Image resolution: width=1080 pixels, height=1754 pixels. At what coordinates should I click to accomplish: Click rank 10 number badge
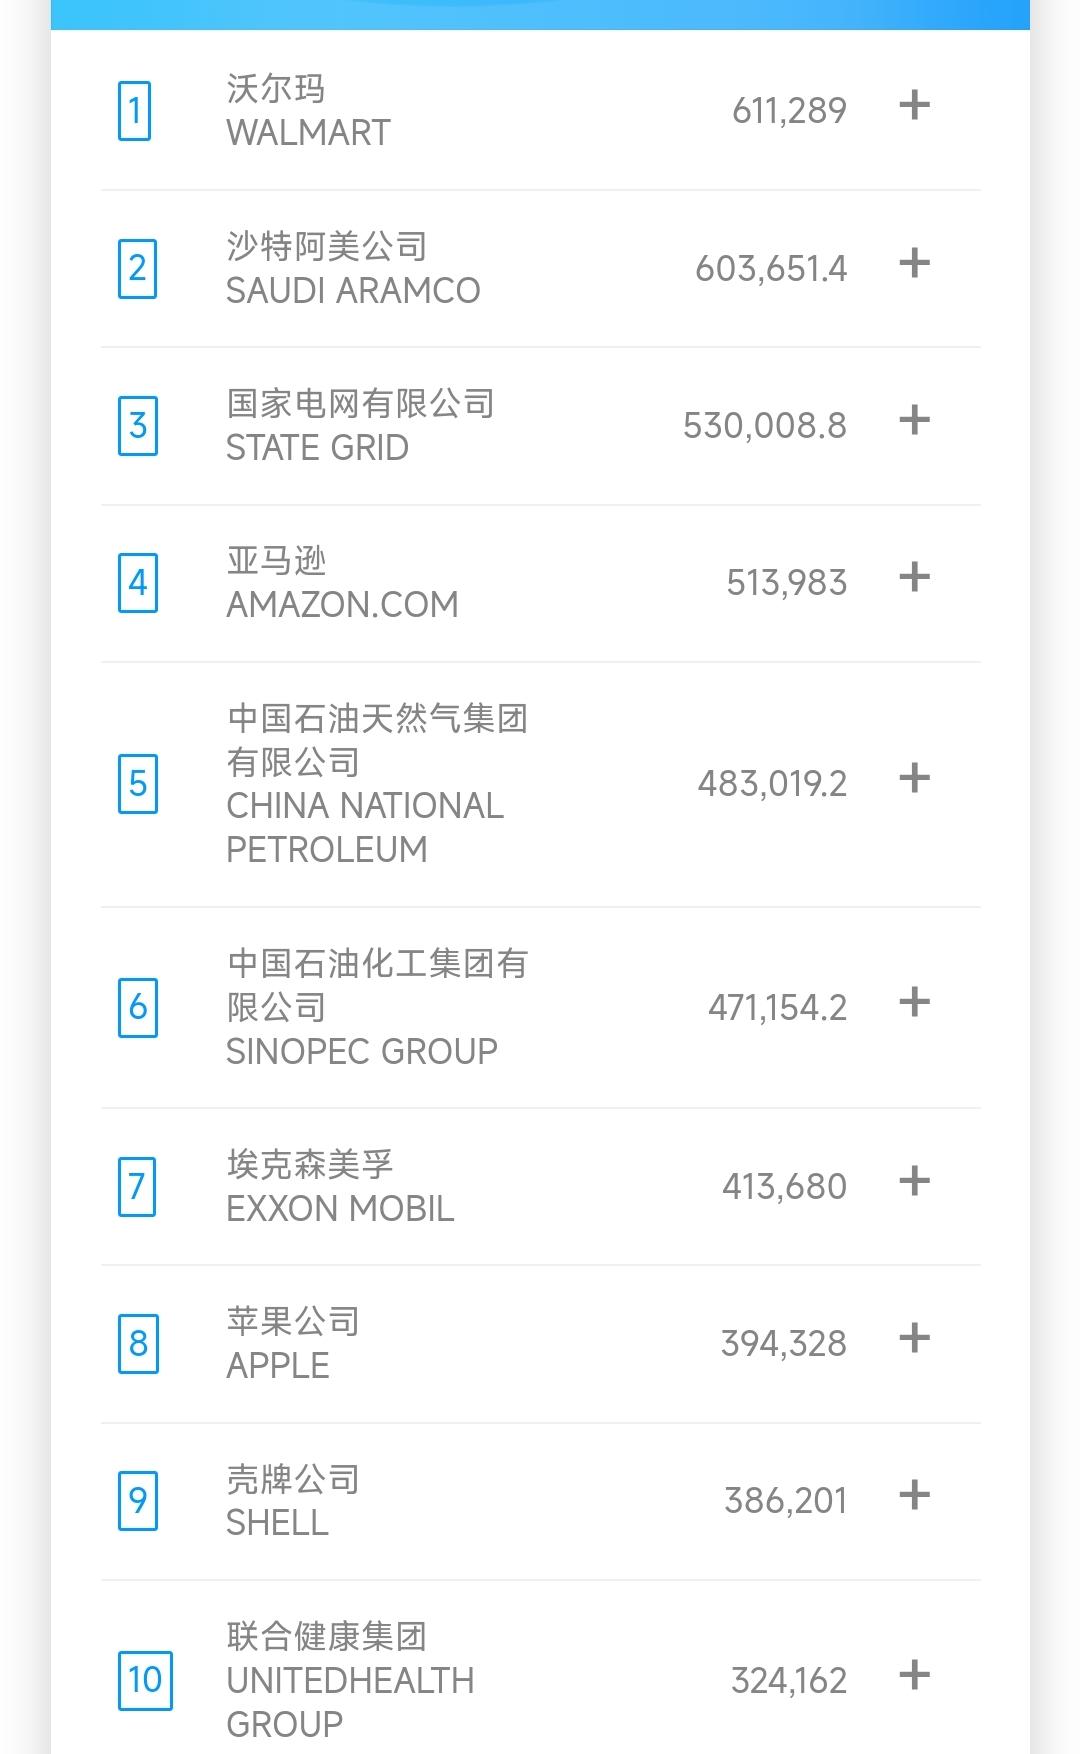[x=145, y=1680]
